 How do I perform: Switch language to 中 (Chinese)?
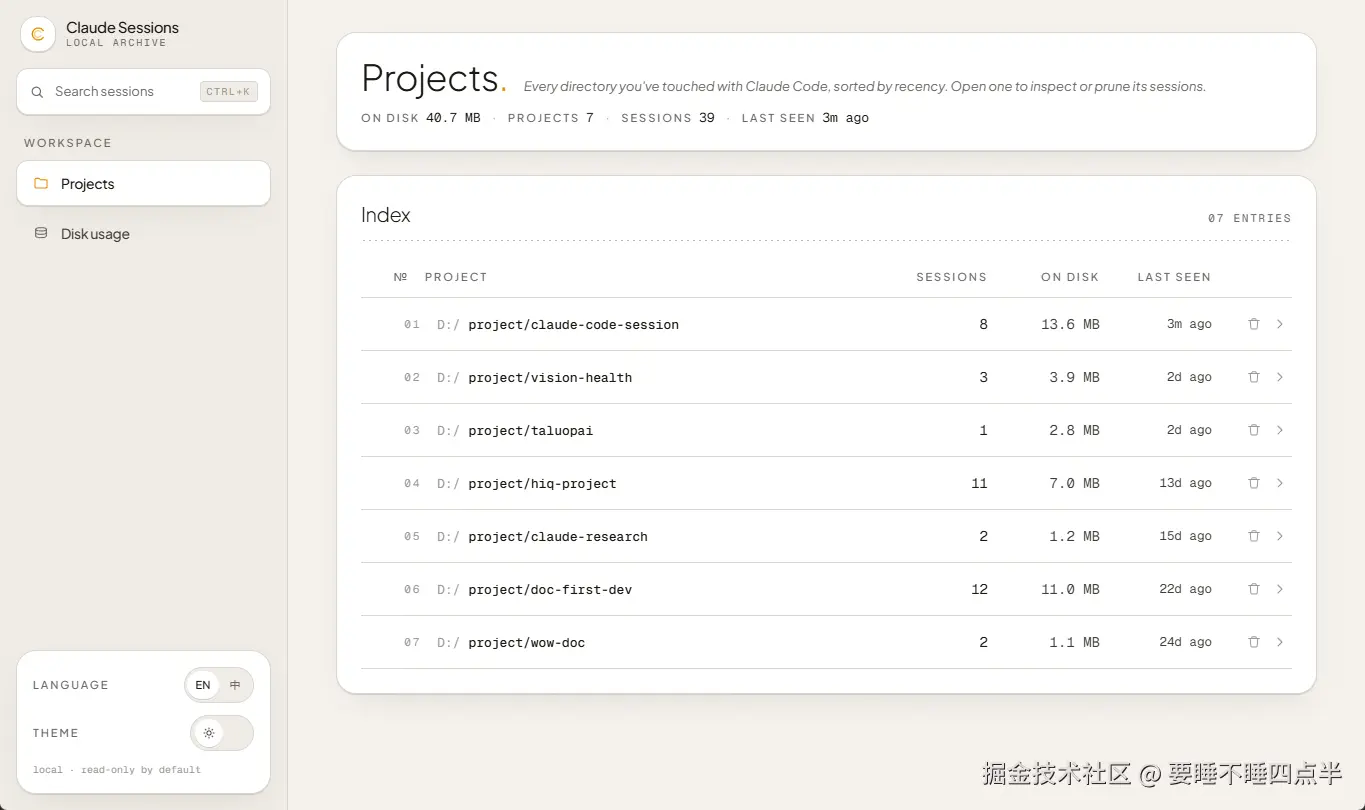[x=235, y=685]
